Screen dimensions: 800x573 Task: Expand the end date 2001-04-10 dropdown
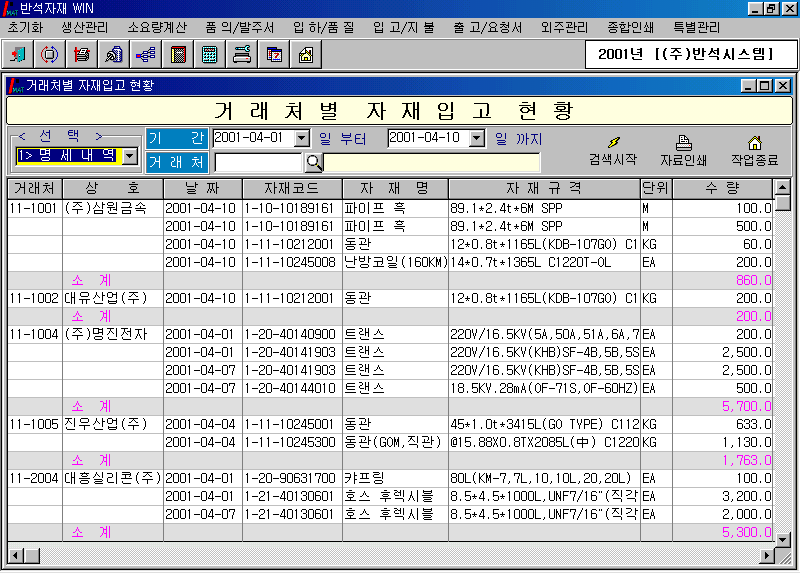pos(476,138)
